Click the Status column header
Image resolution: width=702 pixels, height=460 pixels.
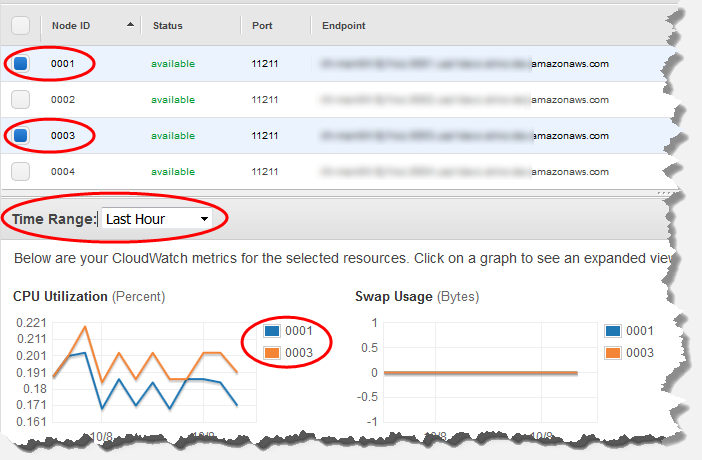167,25
